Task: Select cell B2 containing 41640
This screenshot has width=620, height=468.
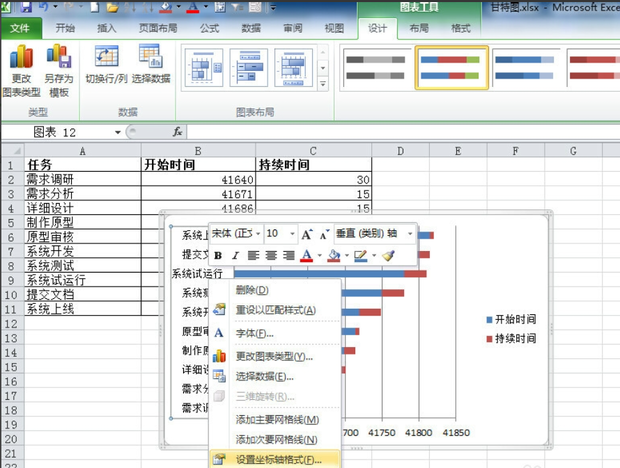Action: [198, 179]
